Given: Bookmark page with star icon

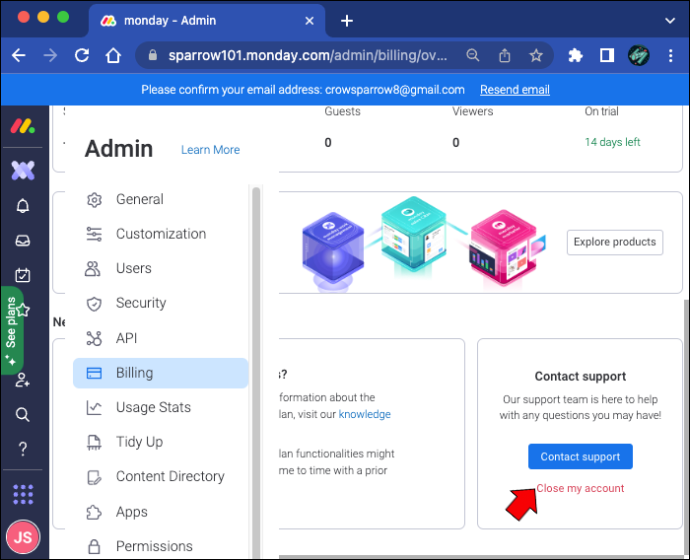Looking at the screenshot, I should 536,55.
